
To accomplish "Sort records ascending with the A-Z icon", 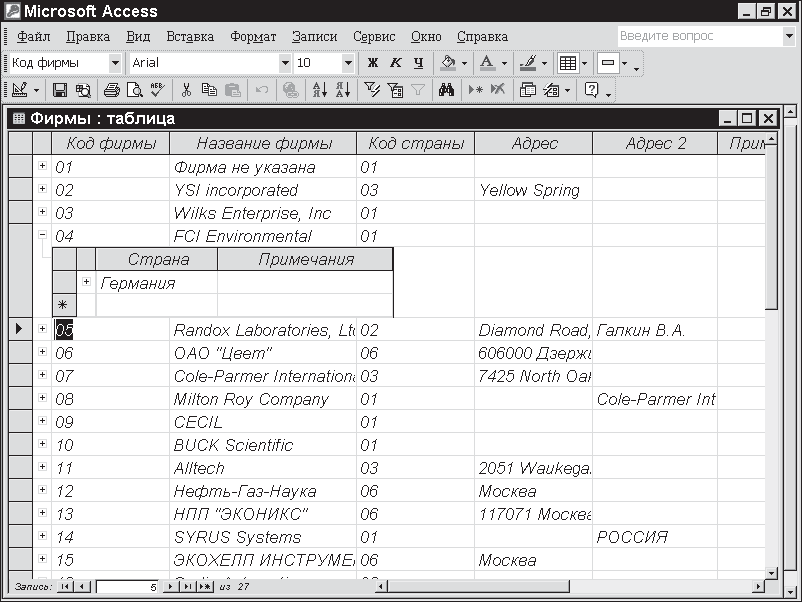I will pyautogui.click(x=320, y=90).
